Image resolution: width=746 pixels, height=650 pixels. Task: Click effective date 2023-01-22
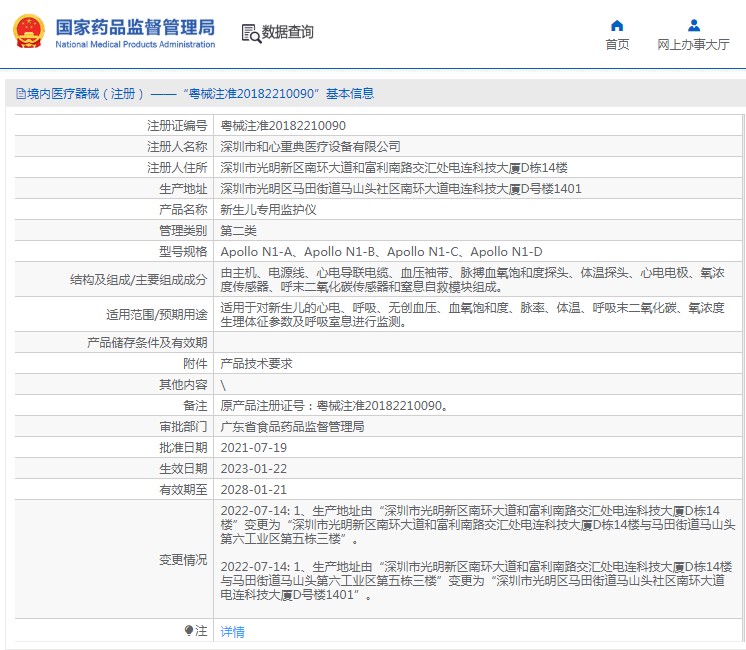click(254, 469)
